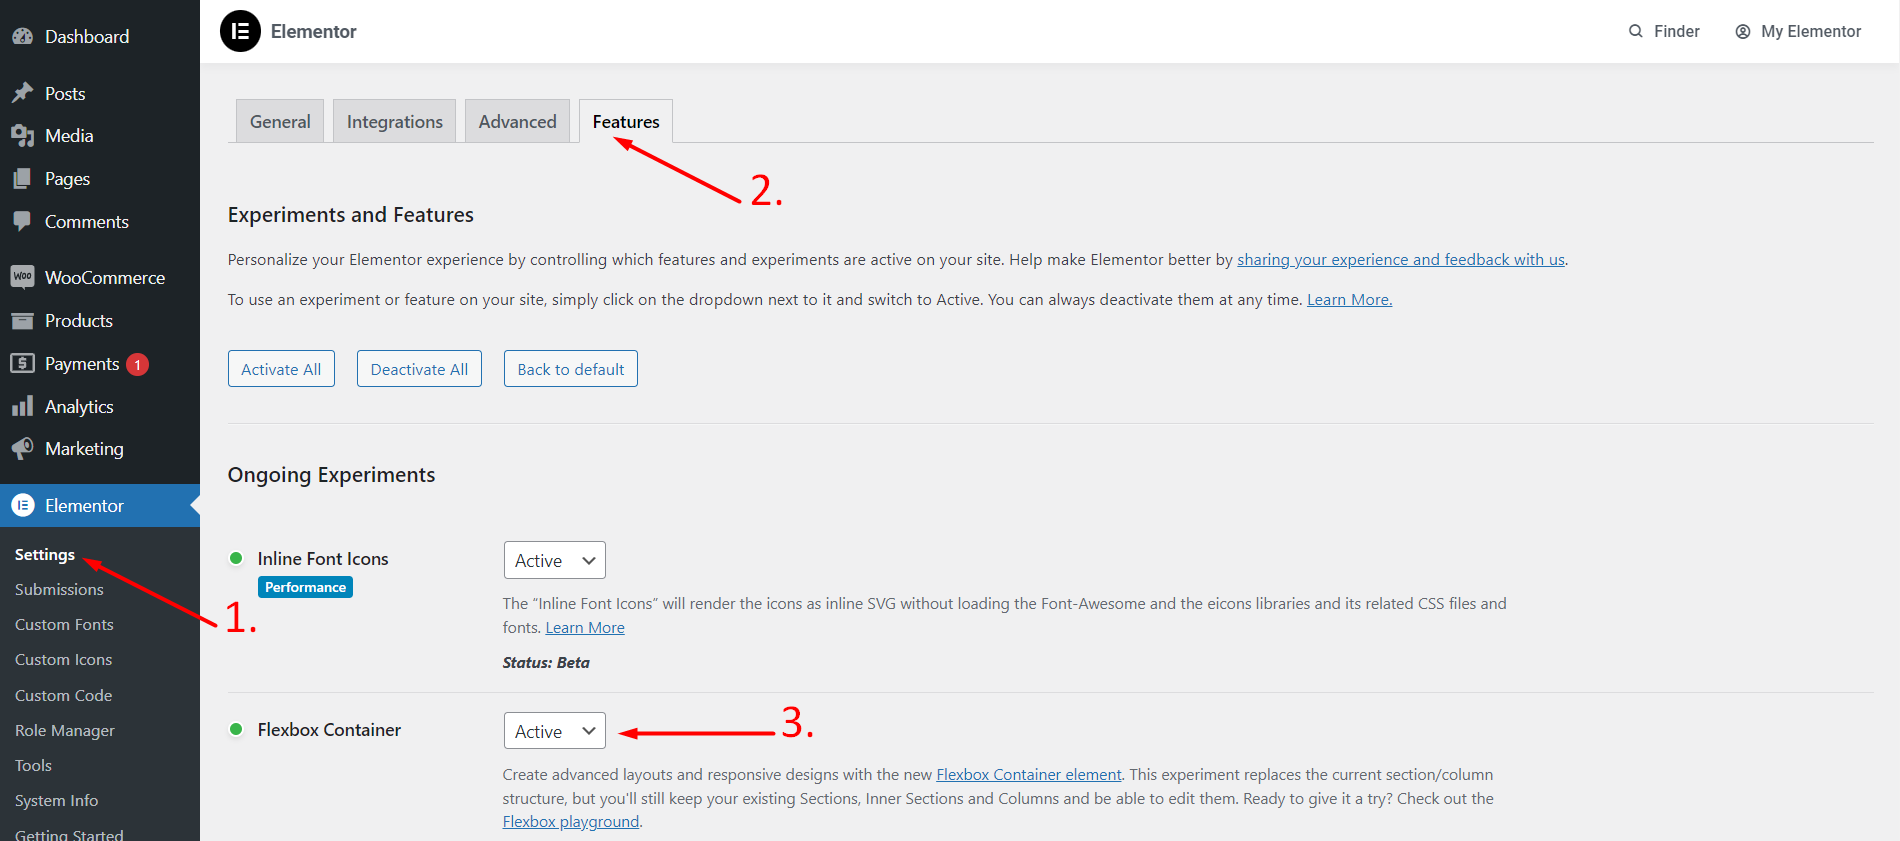Open Getting Started submenu item
This screenshot has width=1900, height=841.
(x=69, y=833)
